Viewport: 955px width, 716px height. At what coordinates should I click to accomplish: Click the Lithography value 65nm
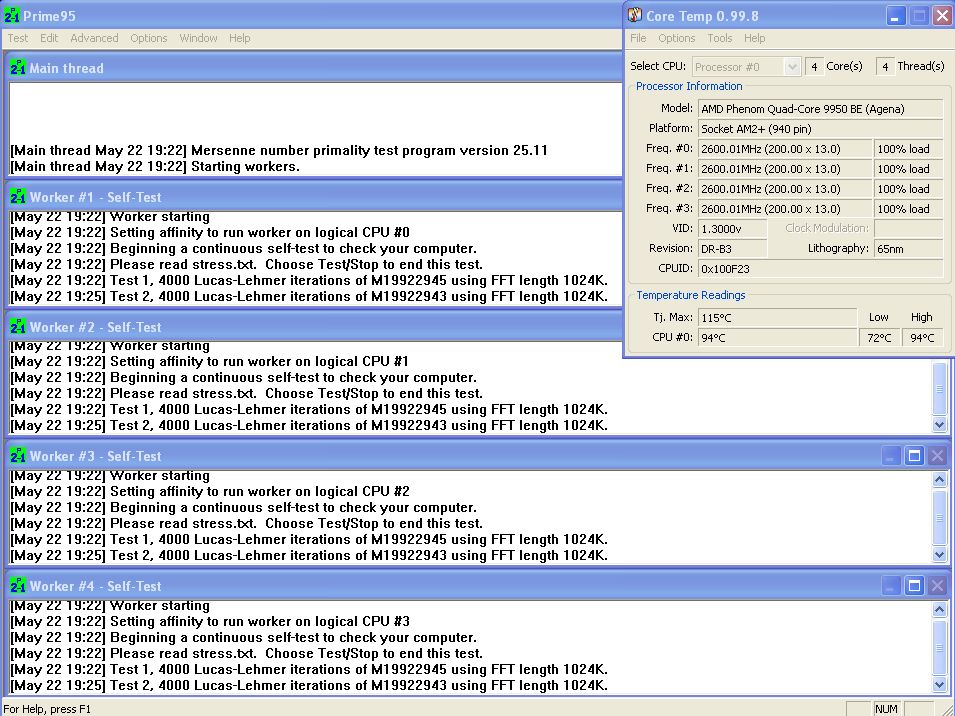pyautogui.click(x=909, y=248)
